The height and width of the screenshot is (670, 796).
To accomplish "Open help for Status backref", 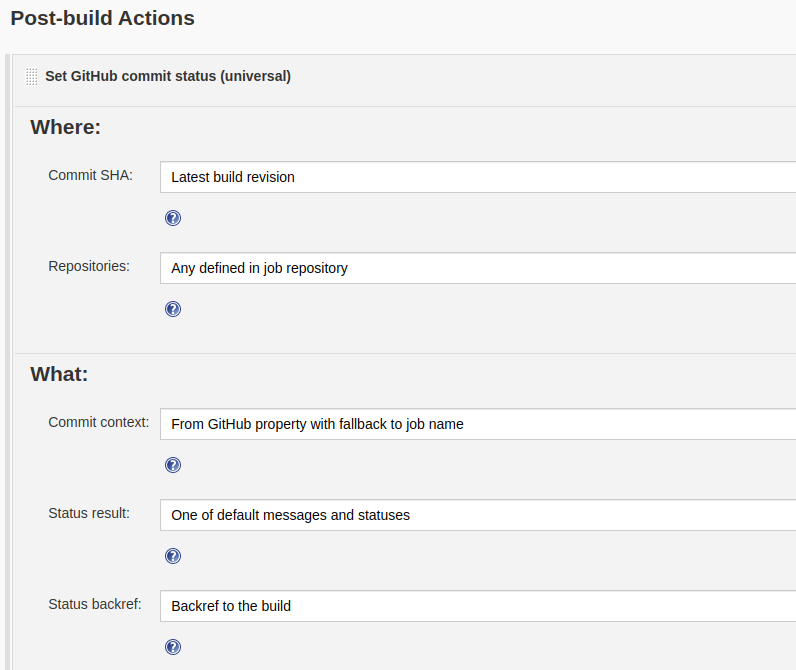I will [173, 647].
